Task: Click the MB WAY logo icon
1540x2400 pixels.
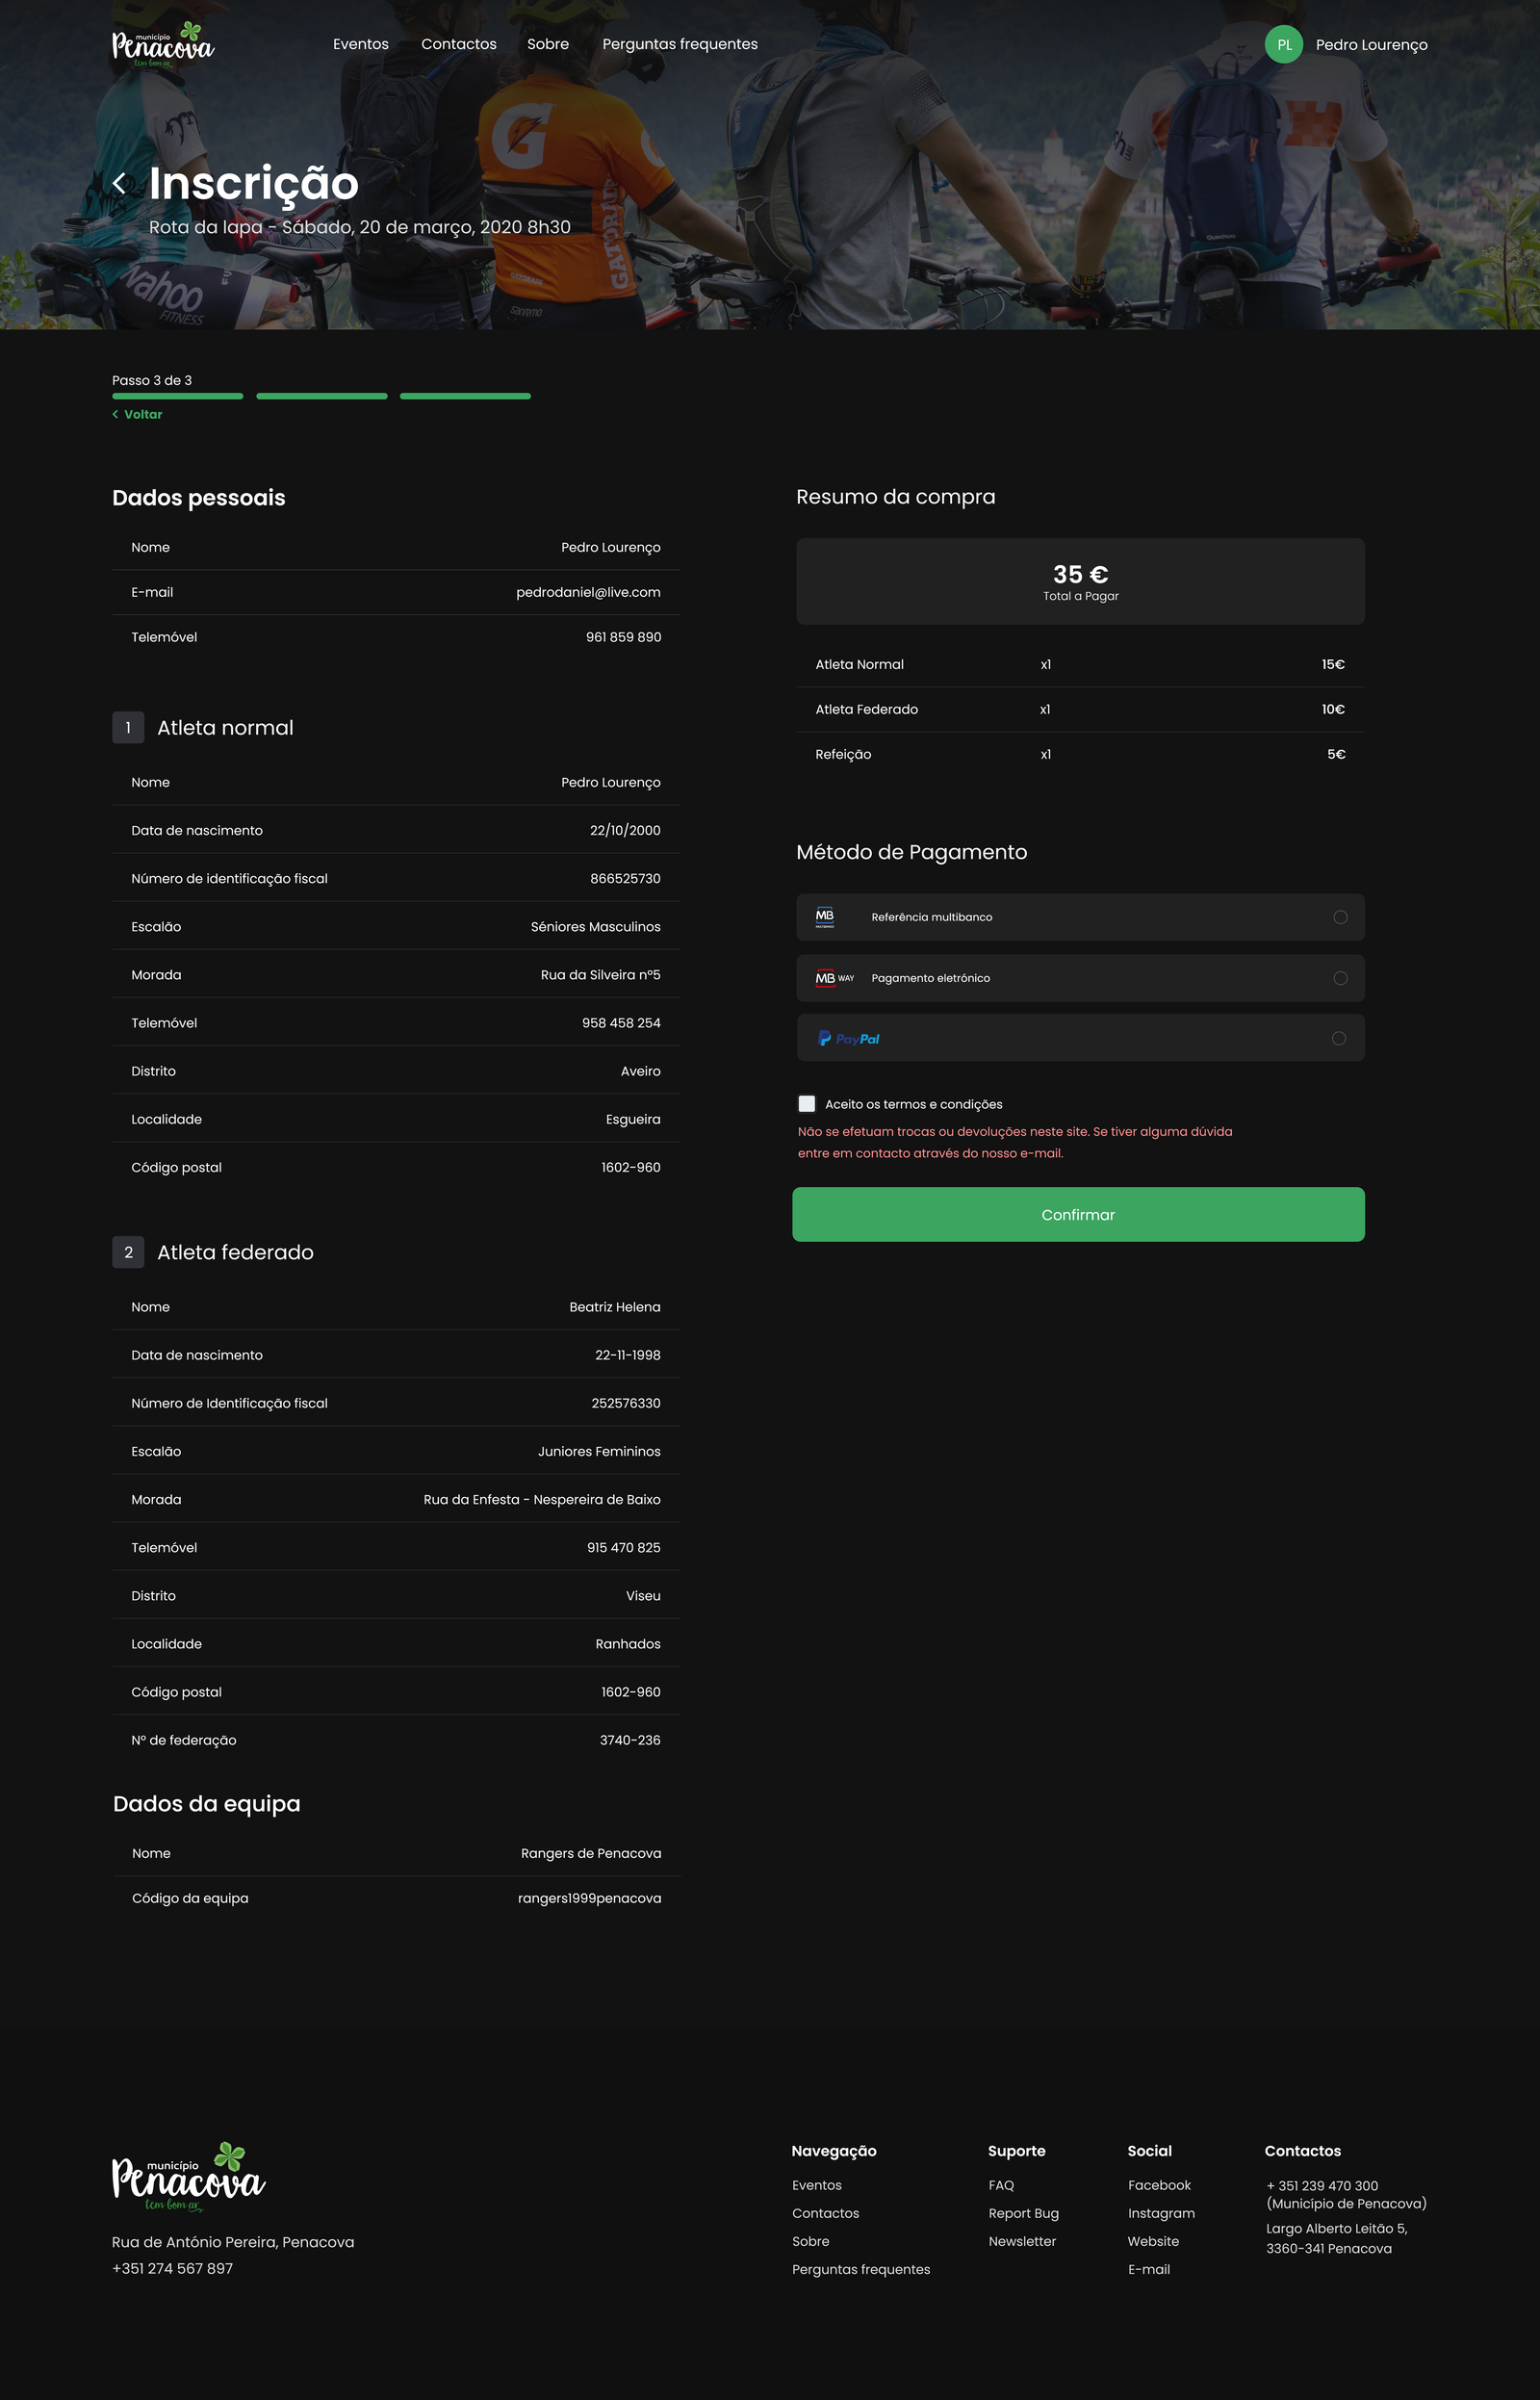Action: tap(834, 978)
